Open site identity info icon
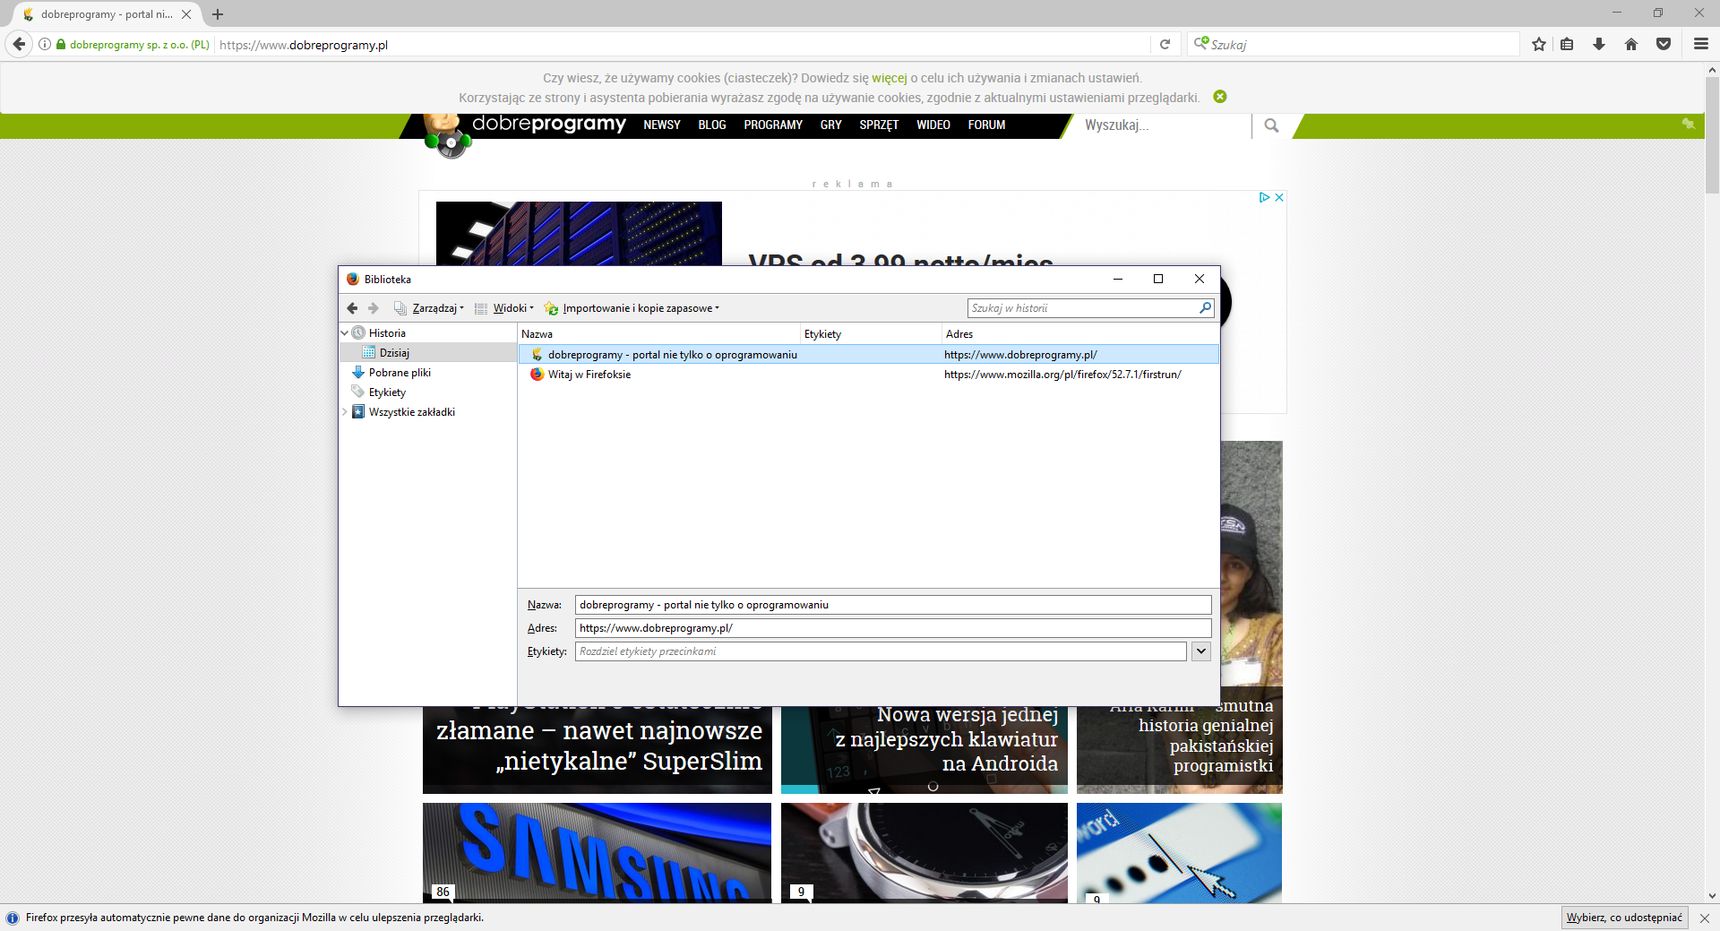 click(44, 44)
